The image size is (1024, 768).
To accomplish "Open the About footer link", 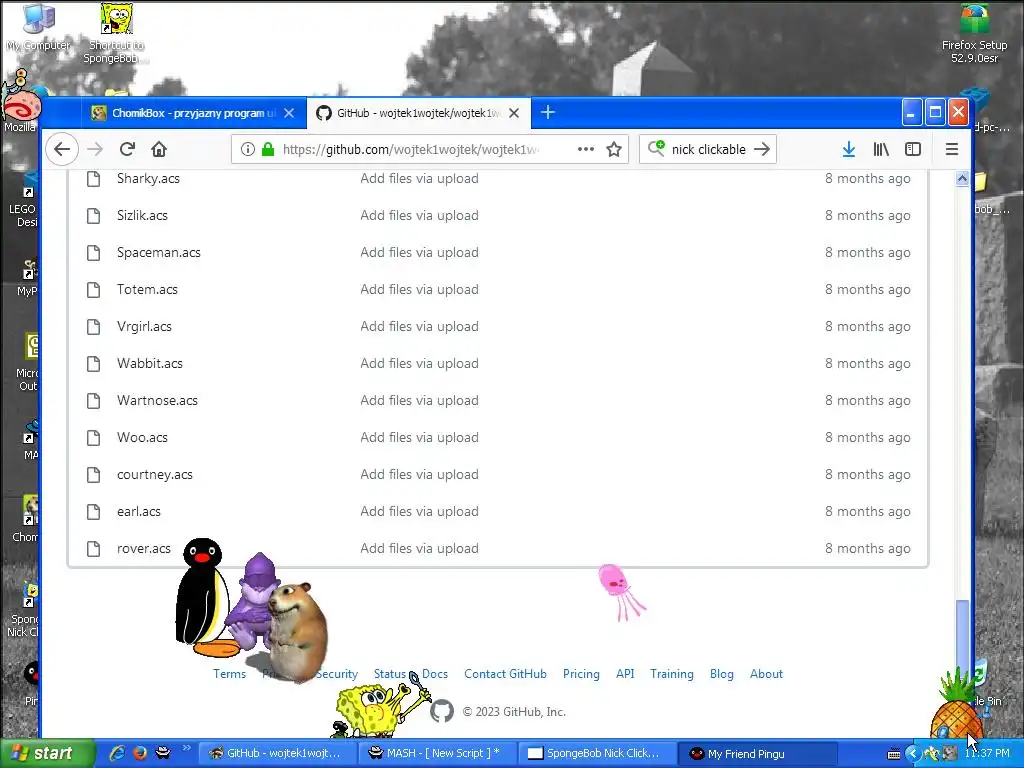I will pos(766,674).
